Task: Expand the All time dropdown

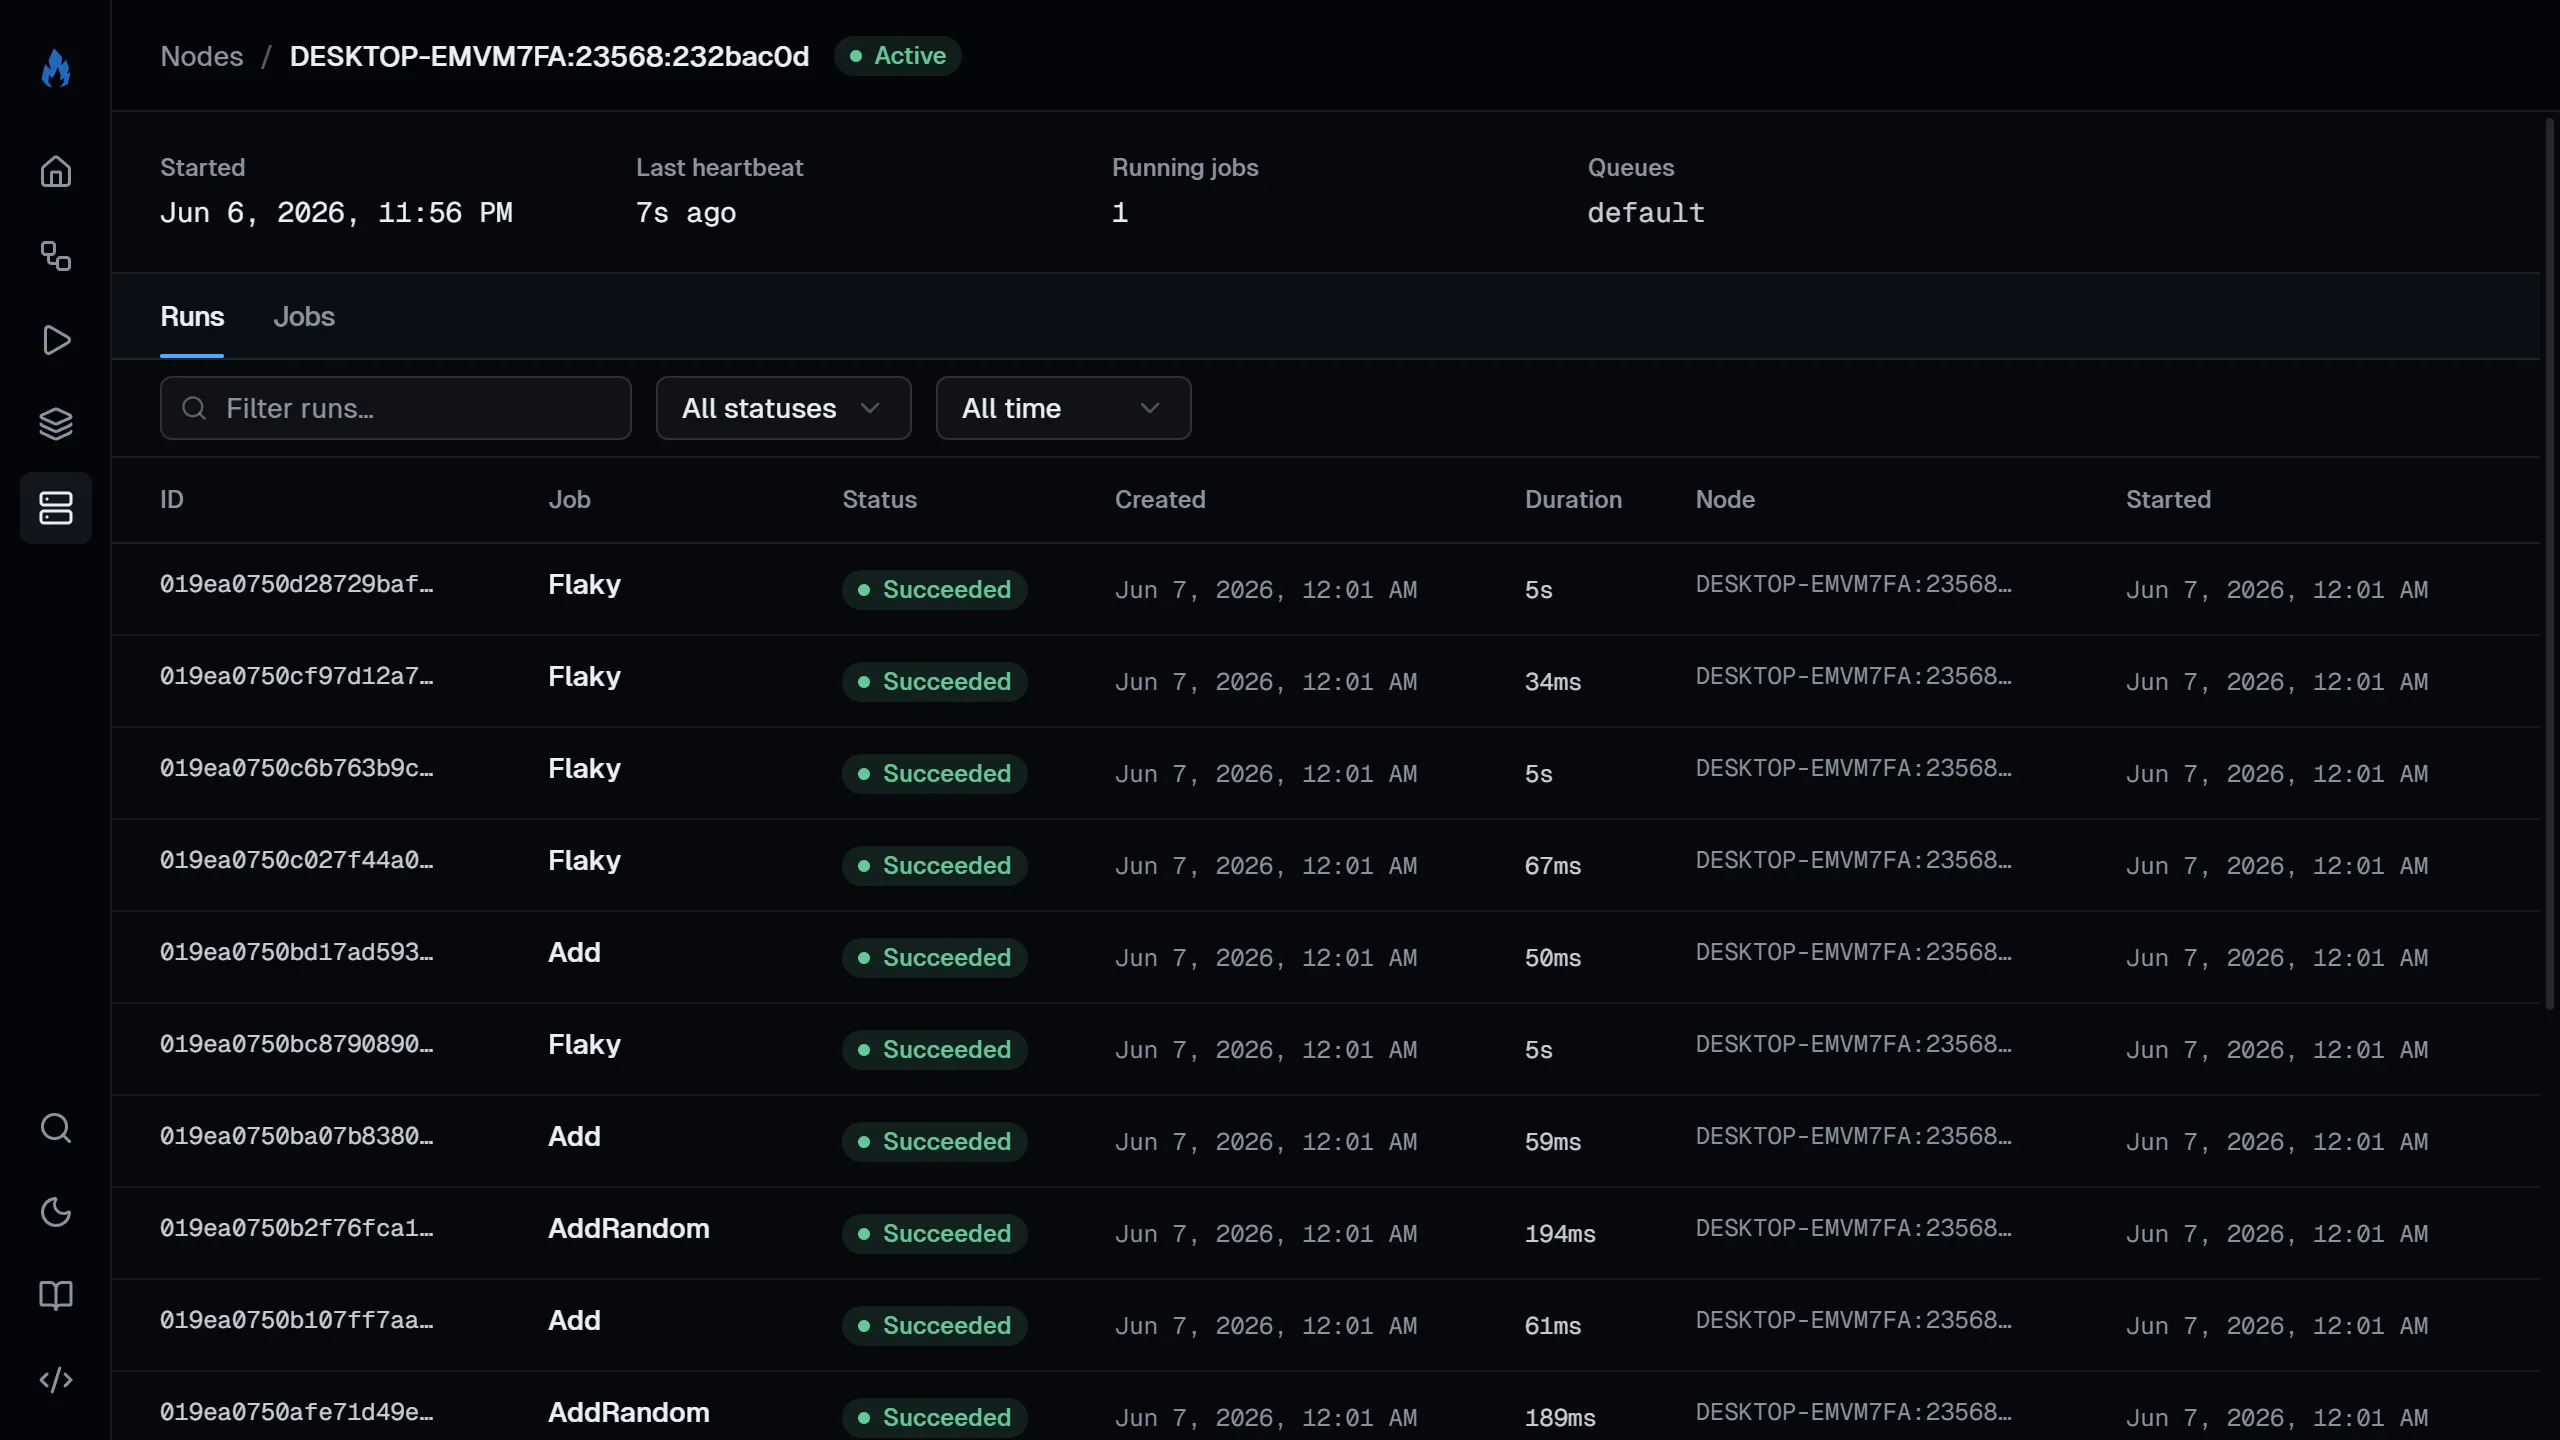Action: (1063, 408)
